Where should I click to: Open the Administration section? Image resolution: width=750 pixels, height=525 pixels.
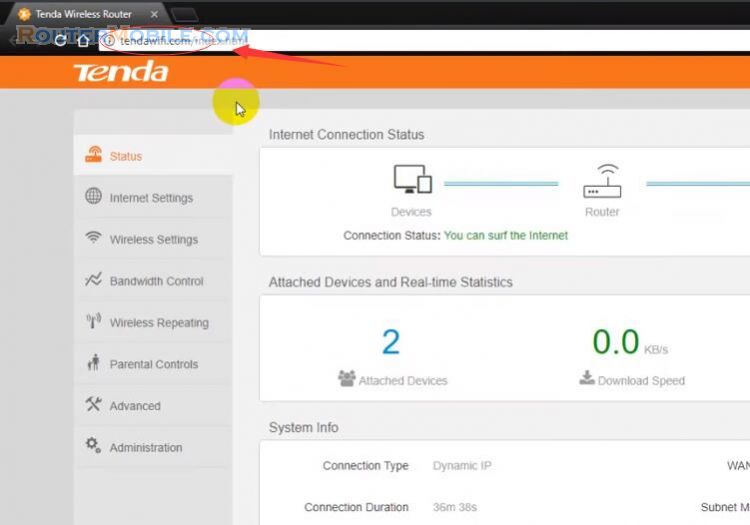coord(153,447)
